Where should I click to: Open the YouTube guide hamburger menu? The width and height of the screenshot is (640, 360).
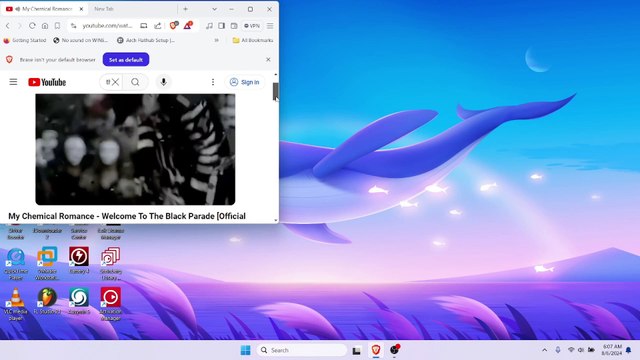tap(13, 82)
